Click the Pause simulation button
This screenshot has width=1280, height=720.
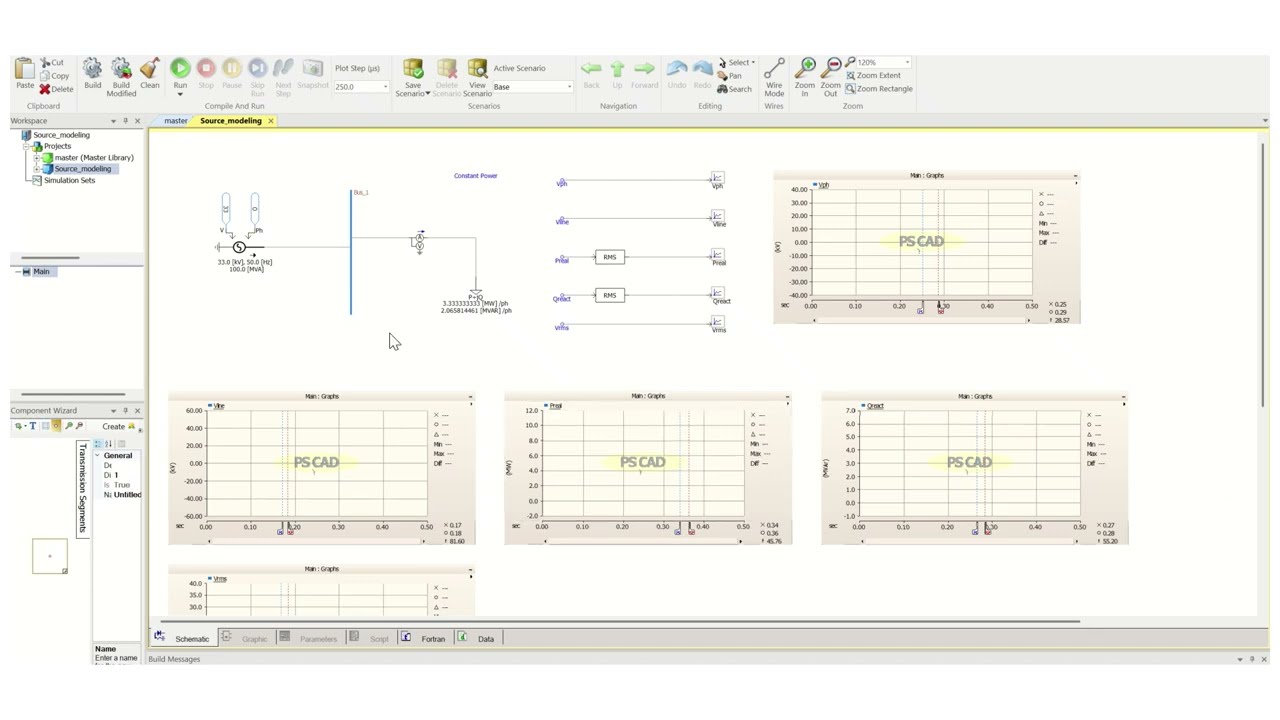click(x=232, y=68)
